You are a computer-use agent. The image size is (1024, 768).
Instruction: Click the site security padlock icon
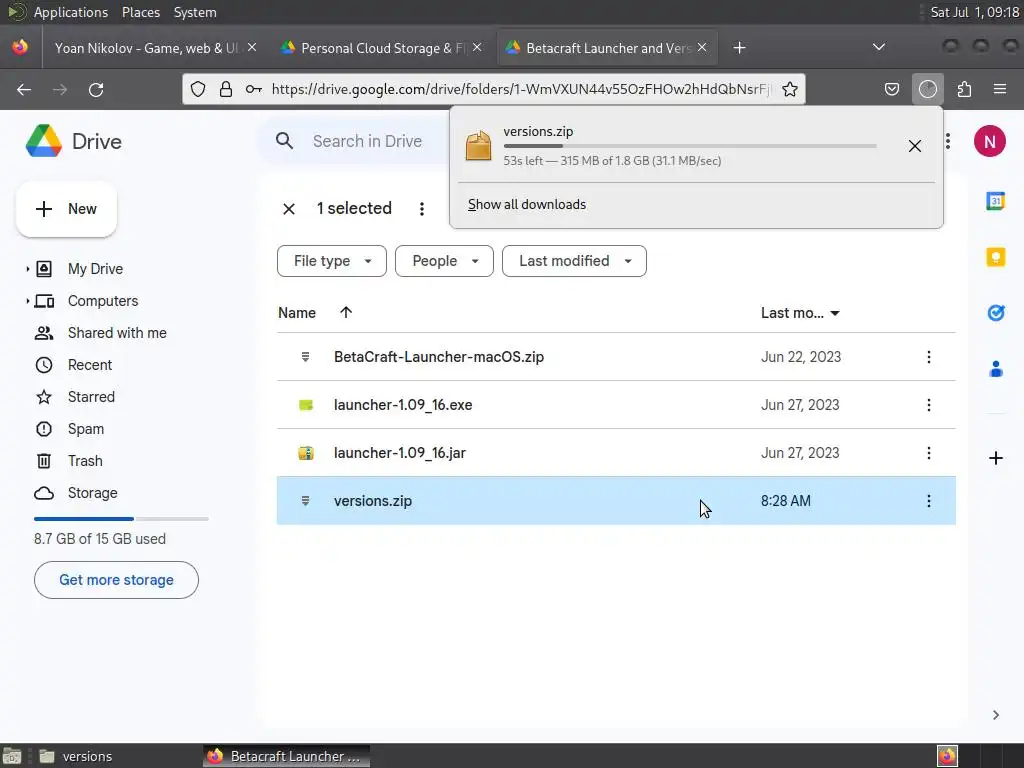(x=226, y=89)
